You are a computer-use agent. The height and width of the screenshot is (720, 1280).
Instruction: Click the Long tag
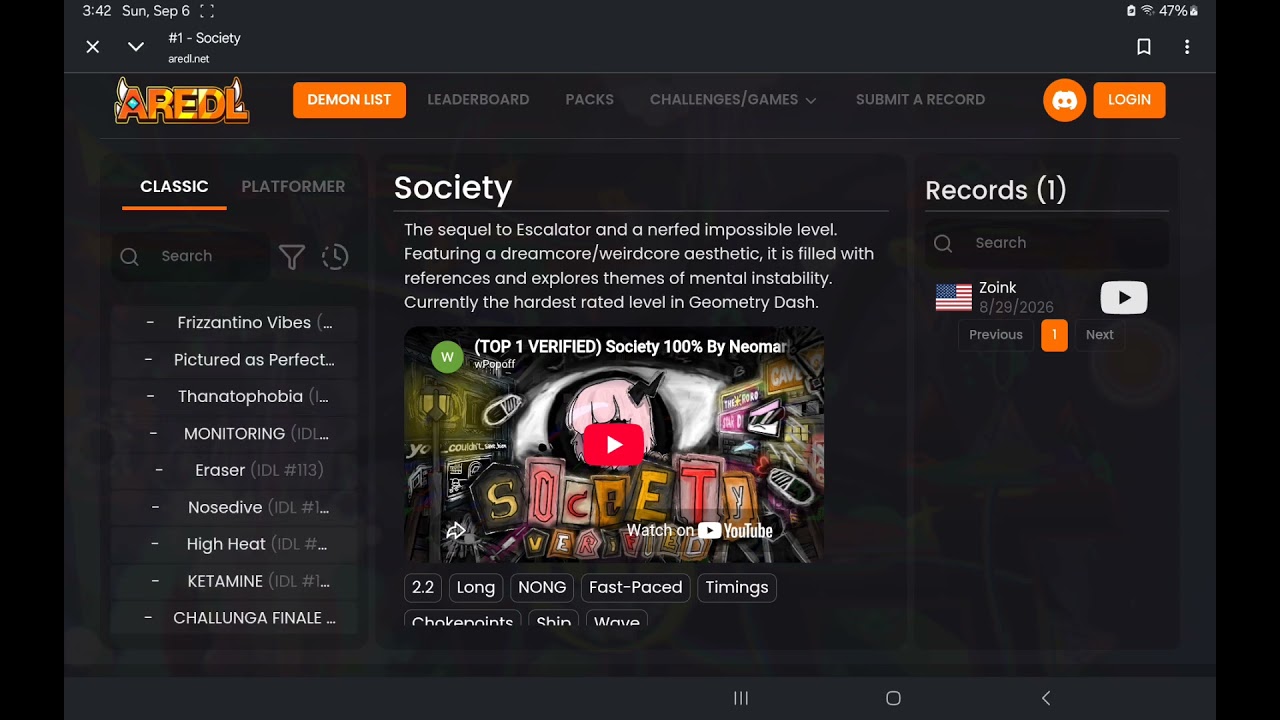coord(476,588)
